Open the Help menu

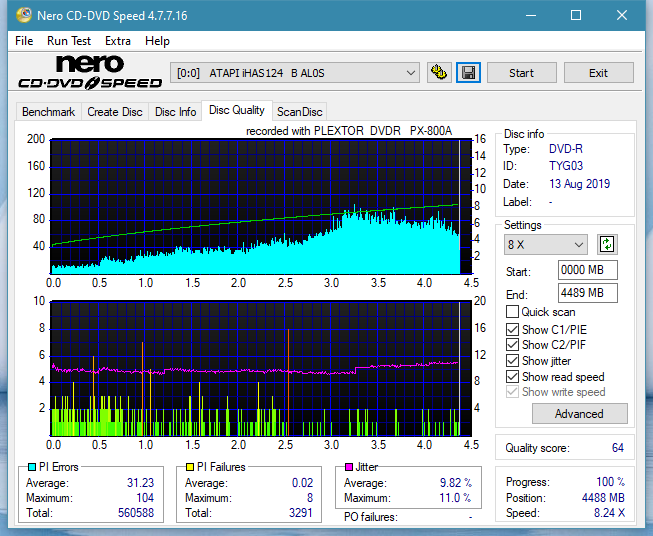click(157, 41)
